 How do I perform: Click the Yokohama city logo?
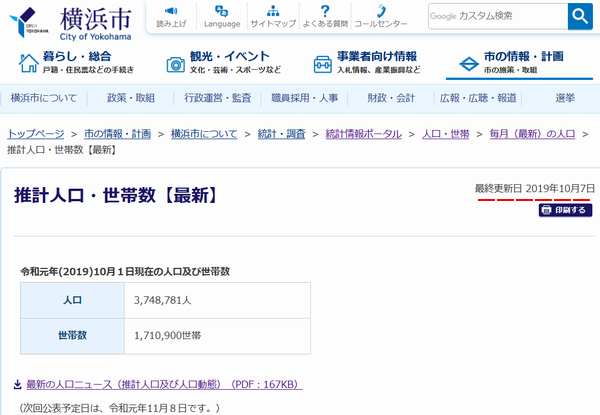click(x=70, y=23)
